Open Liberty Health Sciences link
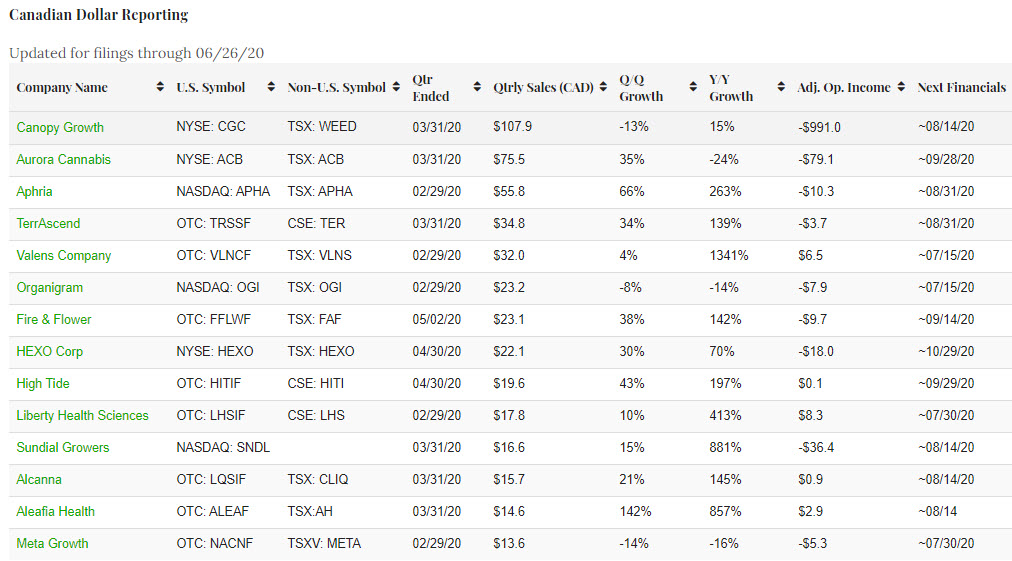This screenshot has width=1012, height=561. coord(82,415)
